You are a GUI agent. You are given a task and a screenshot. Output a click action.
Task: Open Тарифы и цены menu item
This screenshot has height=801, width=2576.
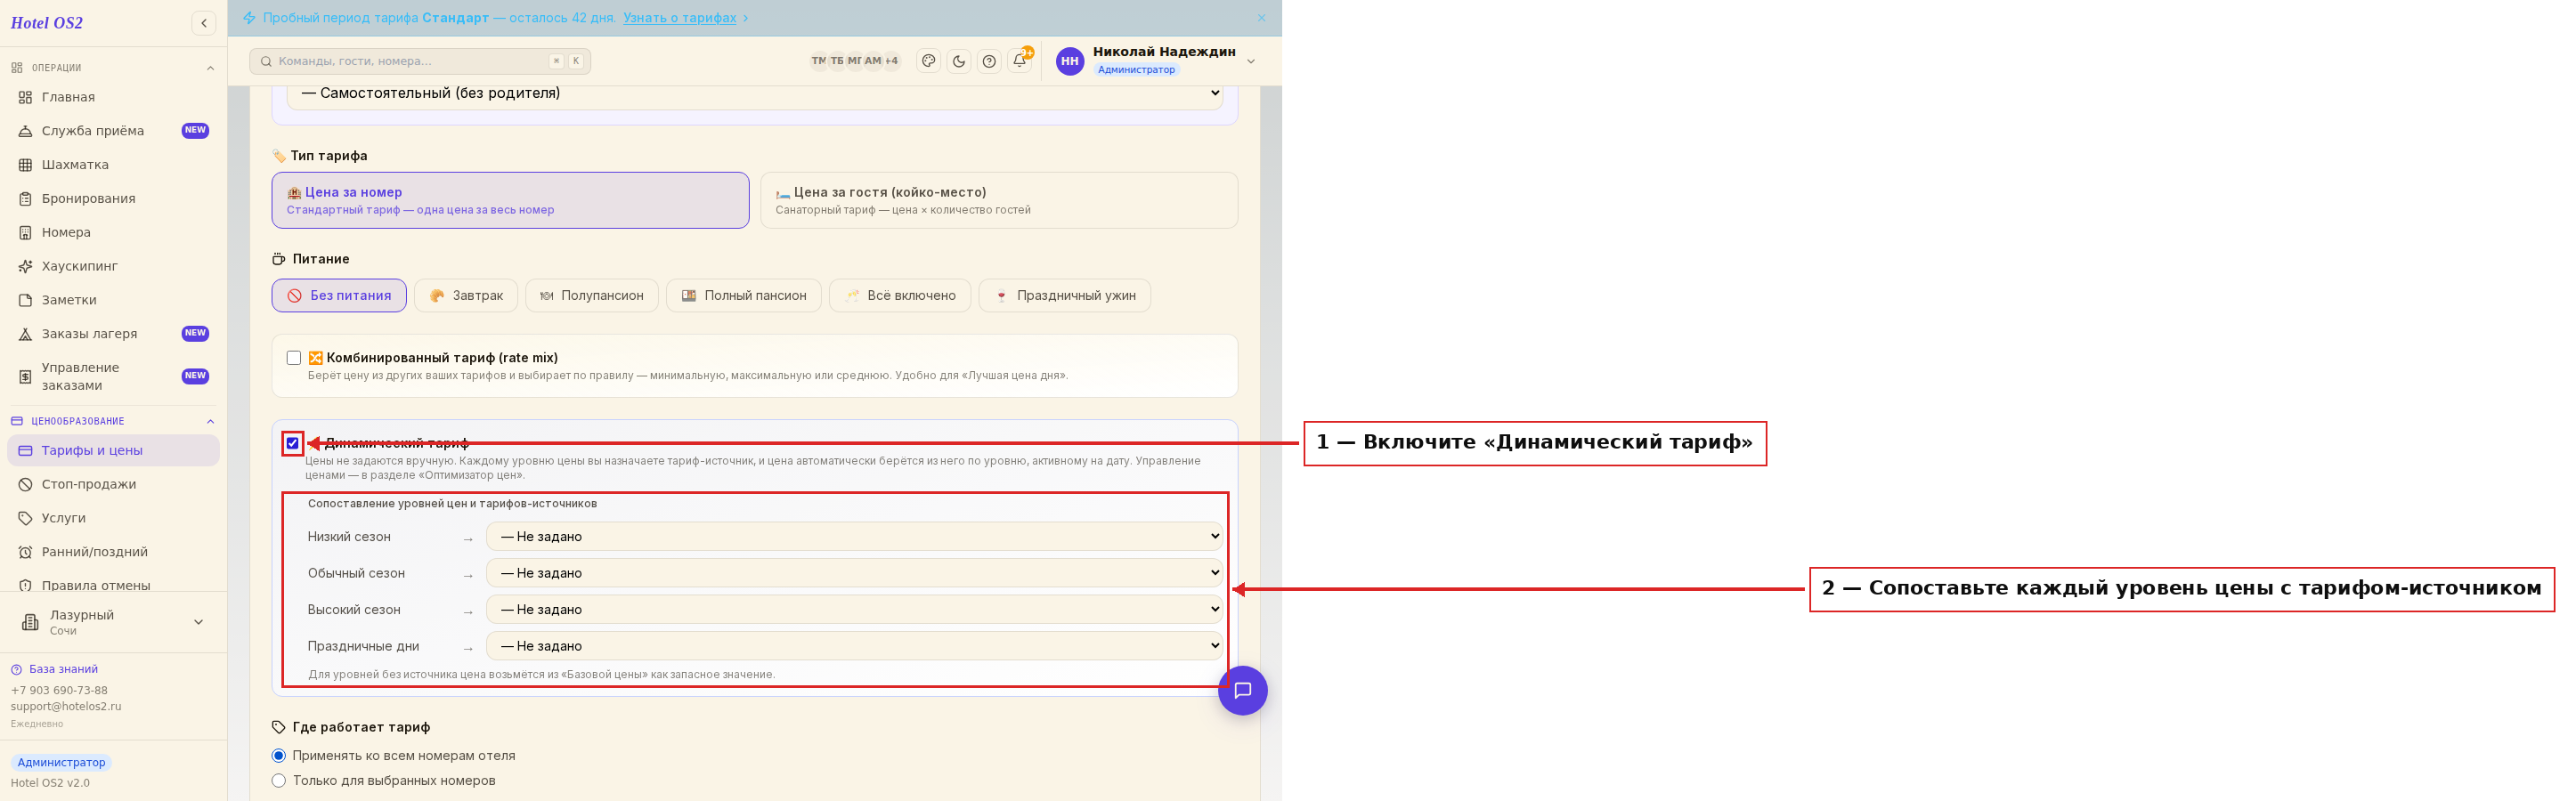(x=113, y=451)
